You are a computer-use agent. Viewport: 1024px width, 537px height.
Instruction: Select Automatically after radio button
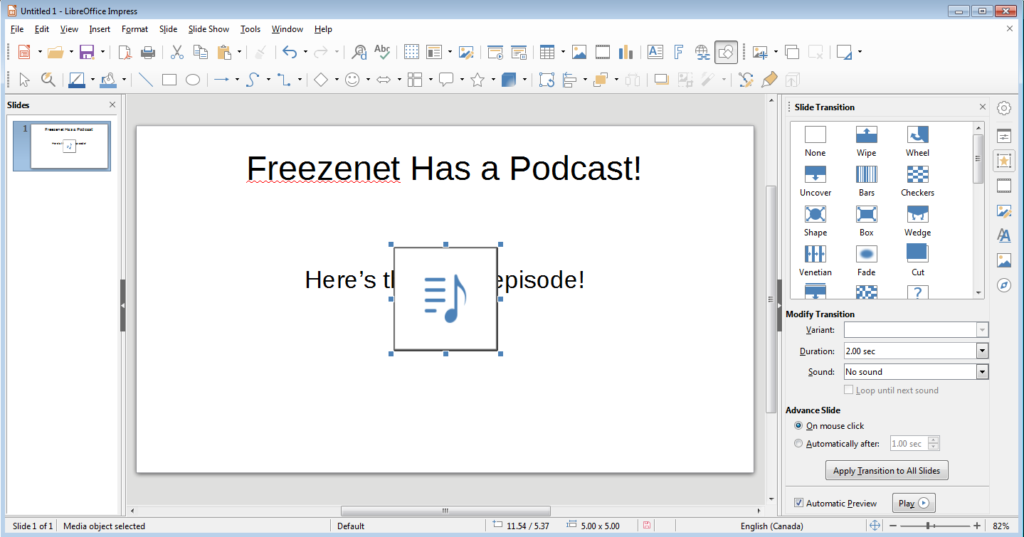798,444
